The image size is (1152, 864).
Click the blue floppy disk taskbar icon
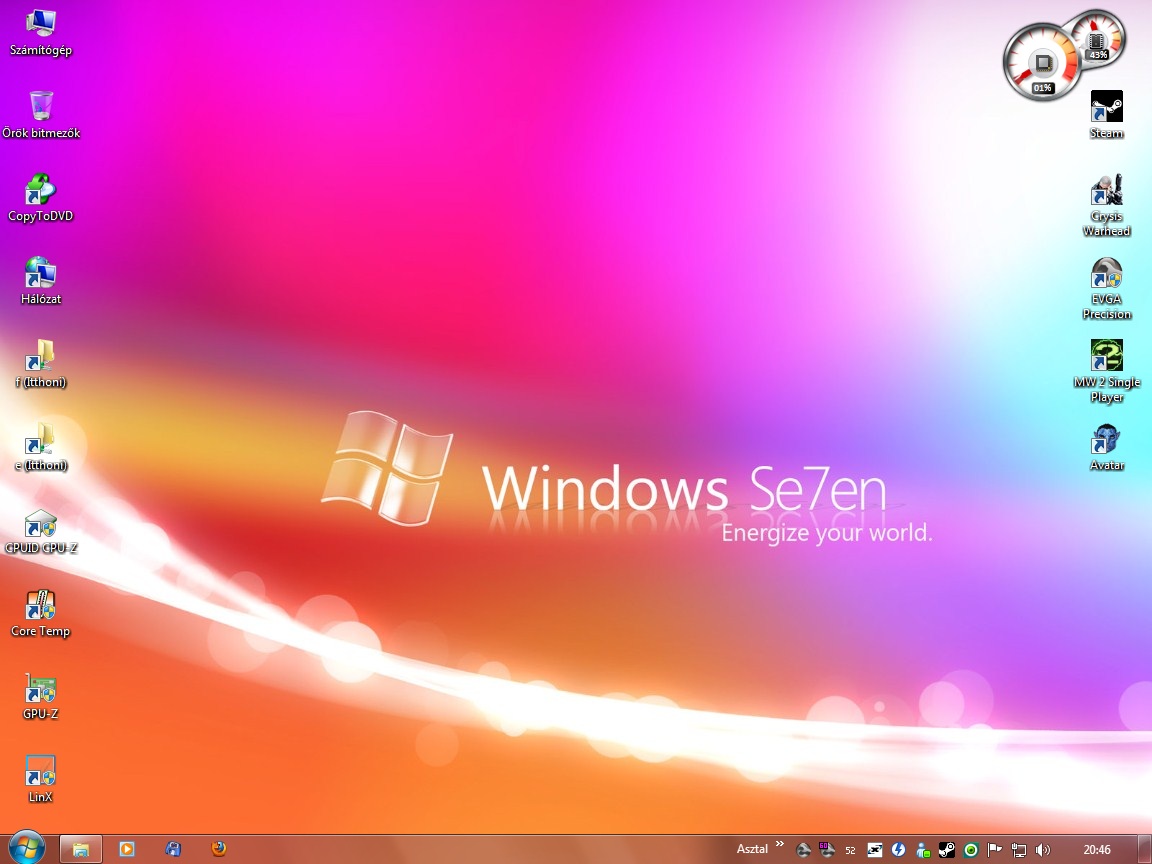(173, 849)
